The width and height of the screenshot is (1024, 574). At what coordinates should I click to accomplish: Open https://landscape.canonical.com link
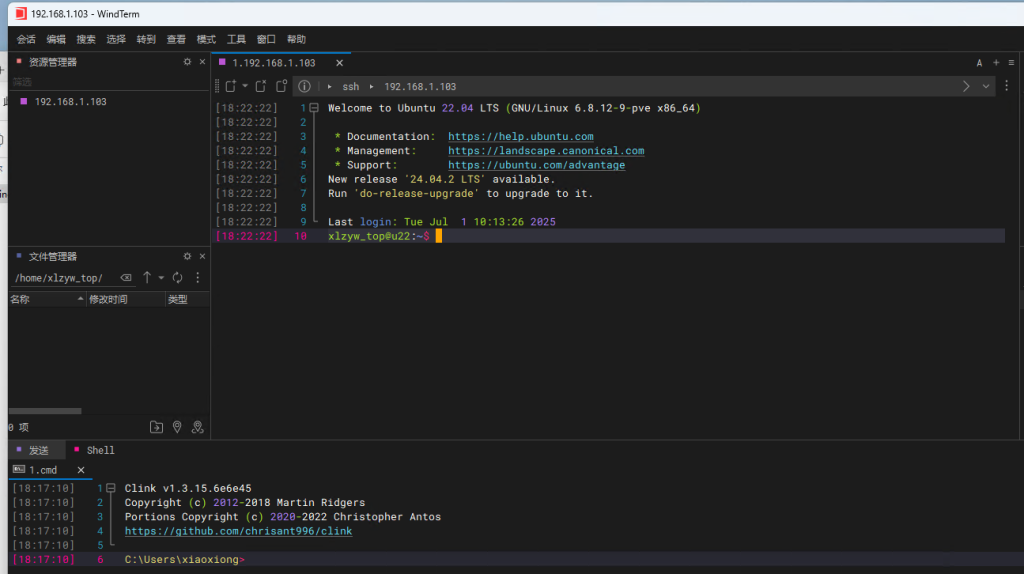point(546,151)
